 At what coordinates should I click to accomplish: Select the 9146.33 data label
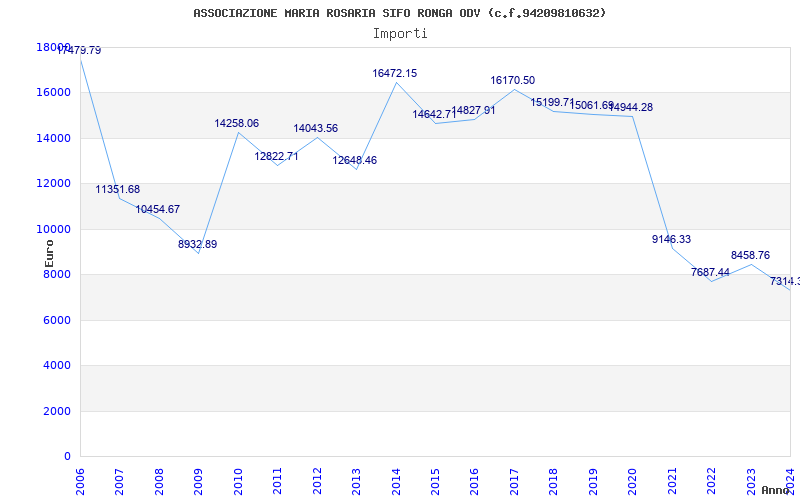(671, 239)
